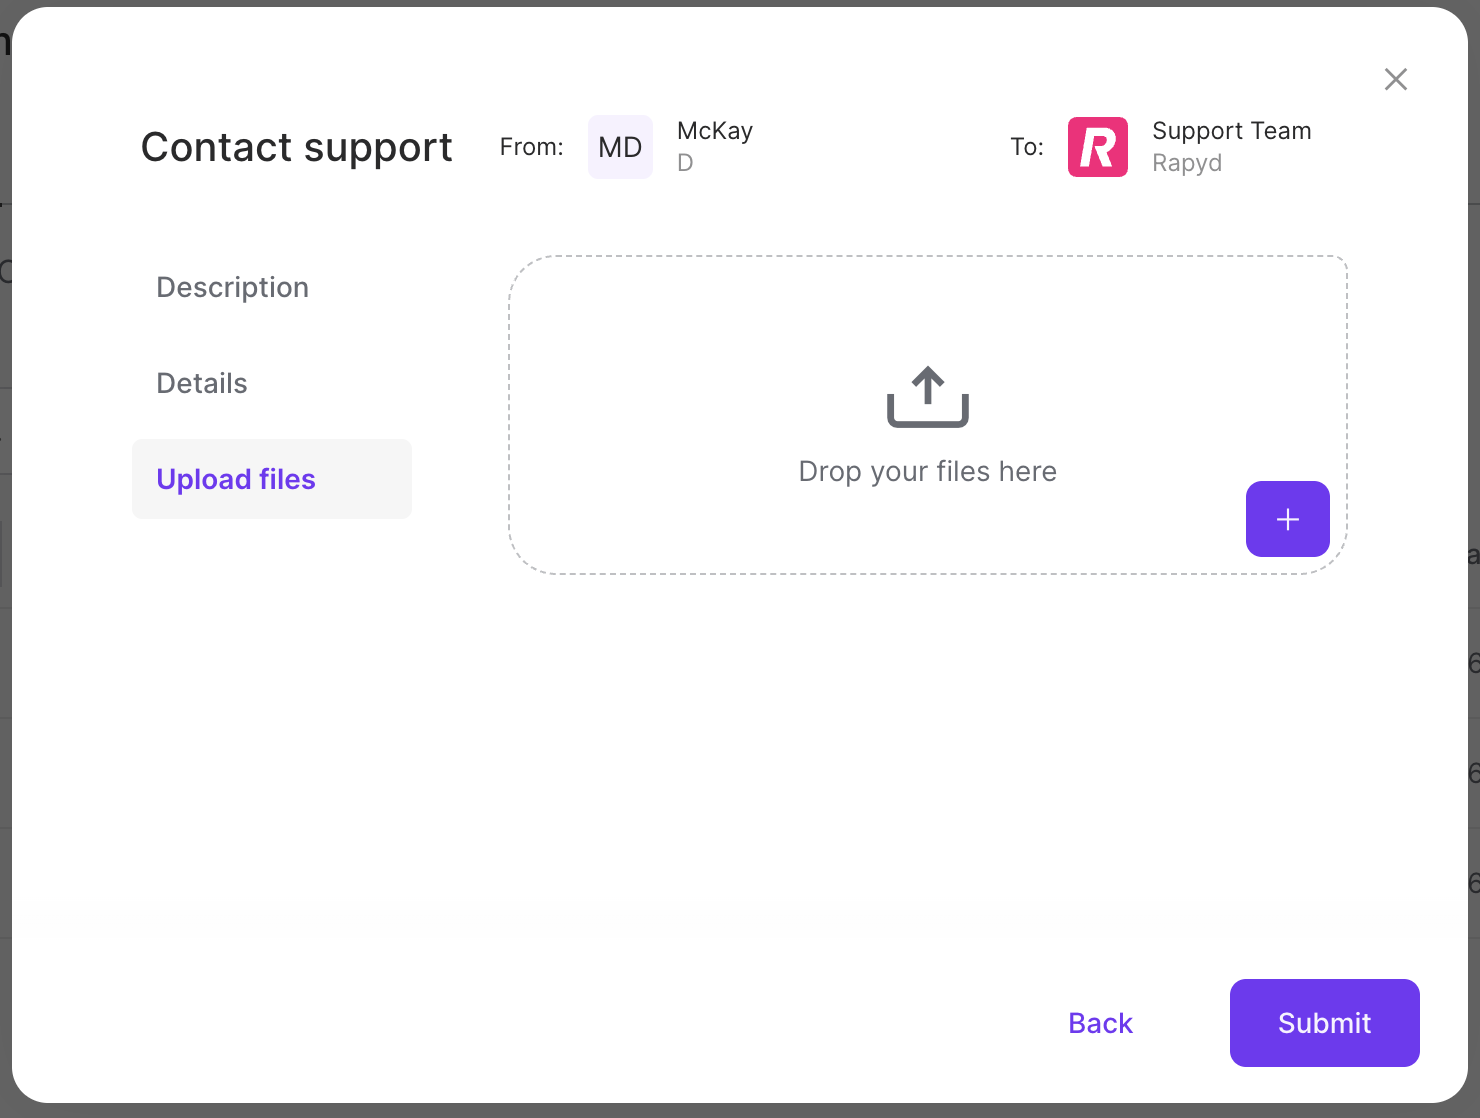Click the X to dismiss the dialog
Image resolution: width=1480 pixels, height=1118 pixels.
(1395, 79)
